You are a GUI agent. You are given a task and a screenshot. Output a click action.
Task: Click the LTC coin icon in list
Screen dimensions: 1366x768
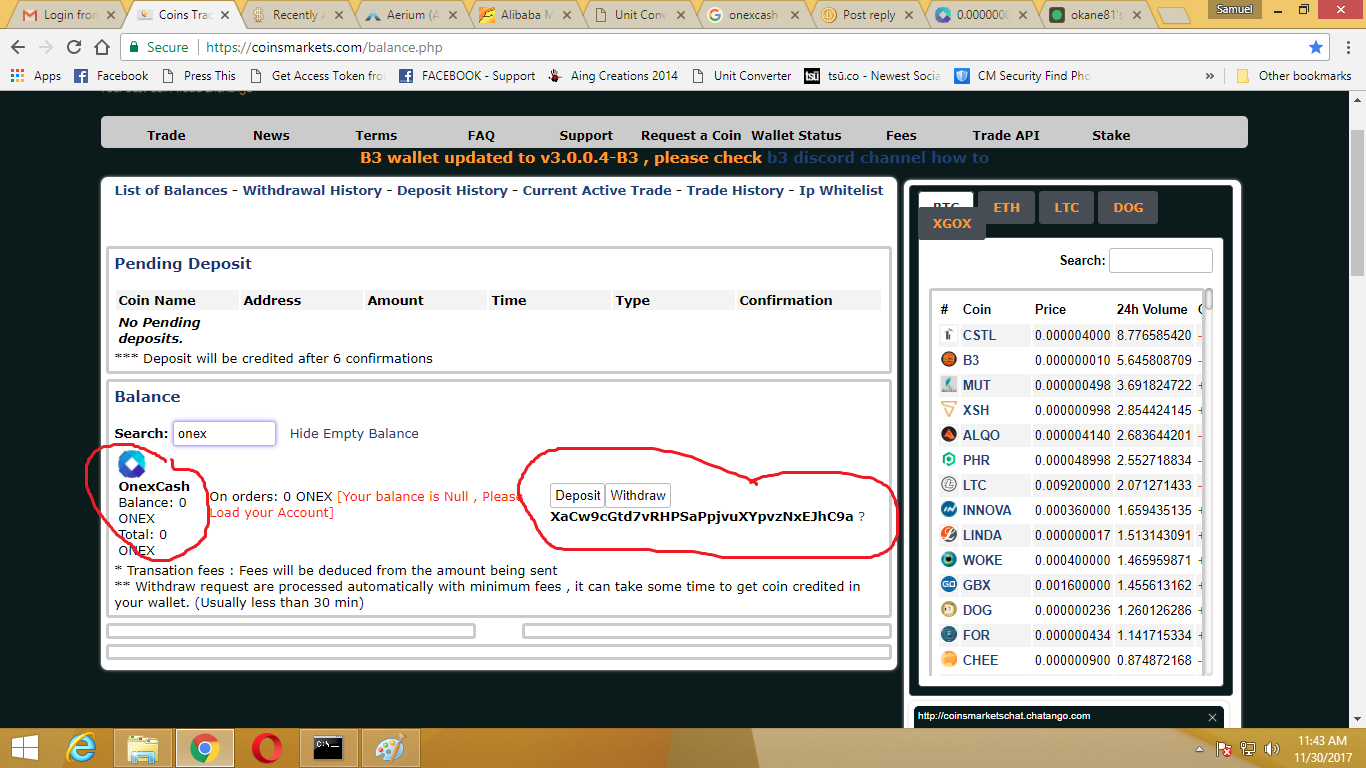[949, 485]
